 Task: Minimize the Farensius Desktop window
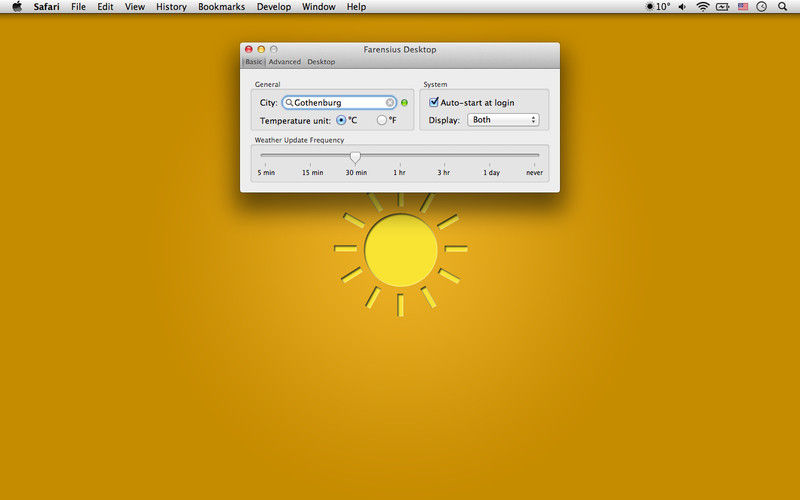(x=261, y=49)
